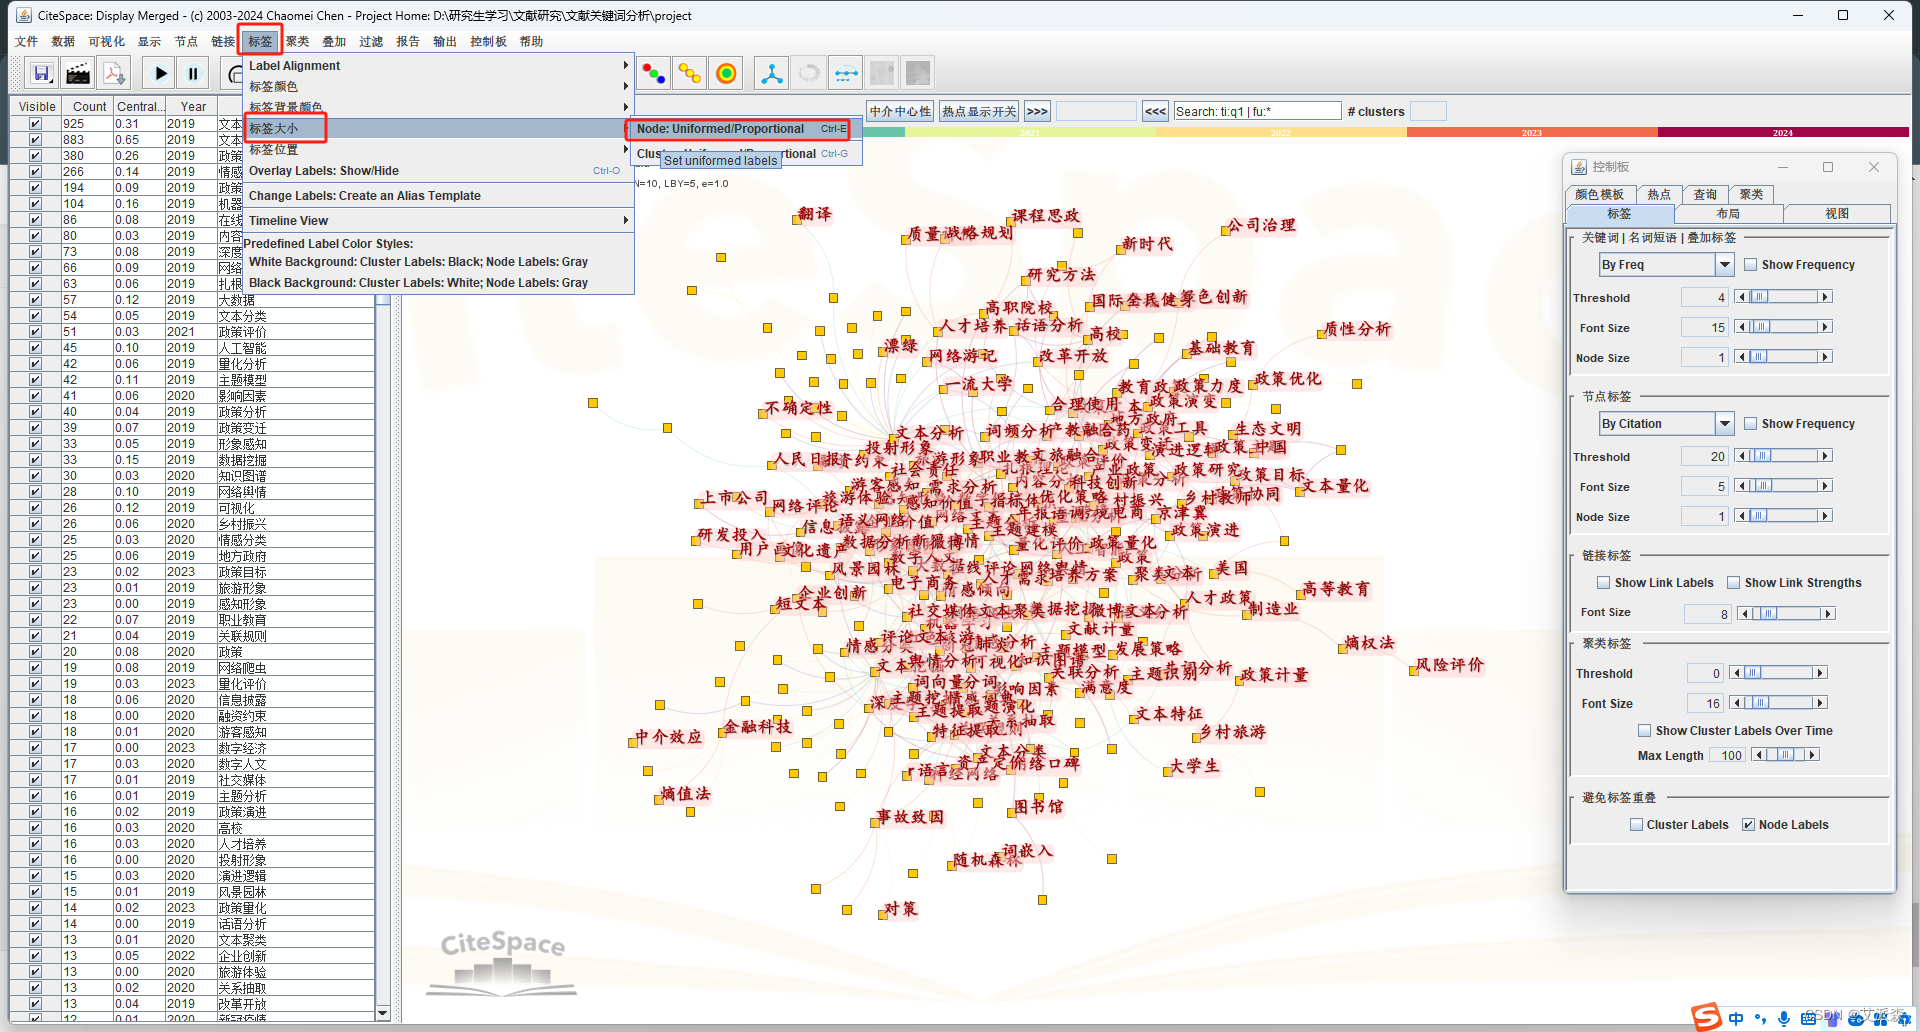Click the movie clapperboard toolbar icon
The width and height of the screenshot is (1920, 1032).
(78, 73)
